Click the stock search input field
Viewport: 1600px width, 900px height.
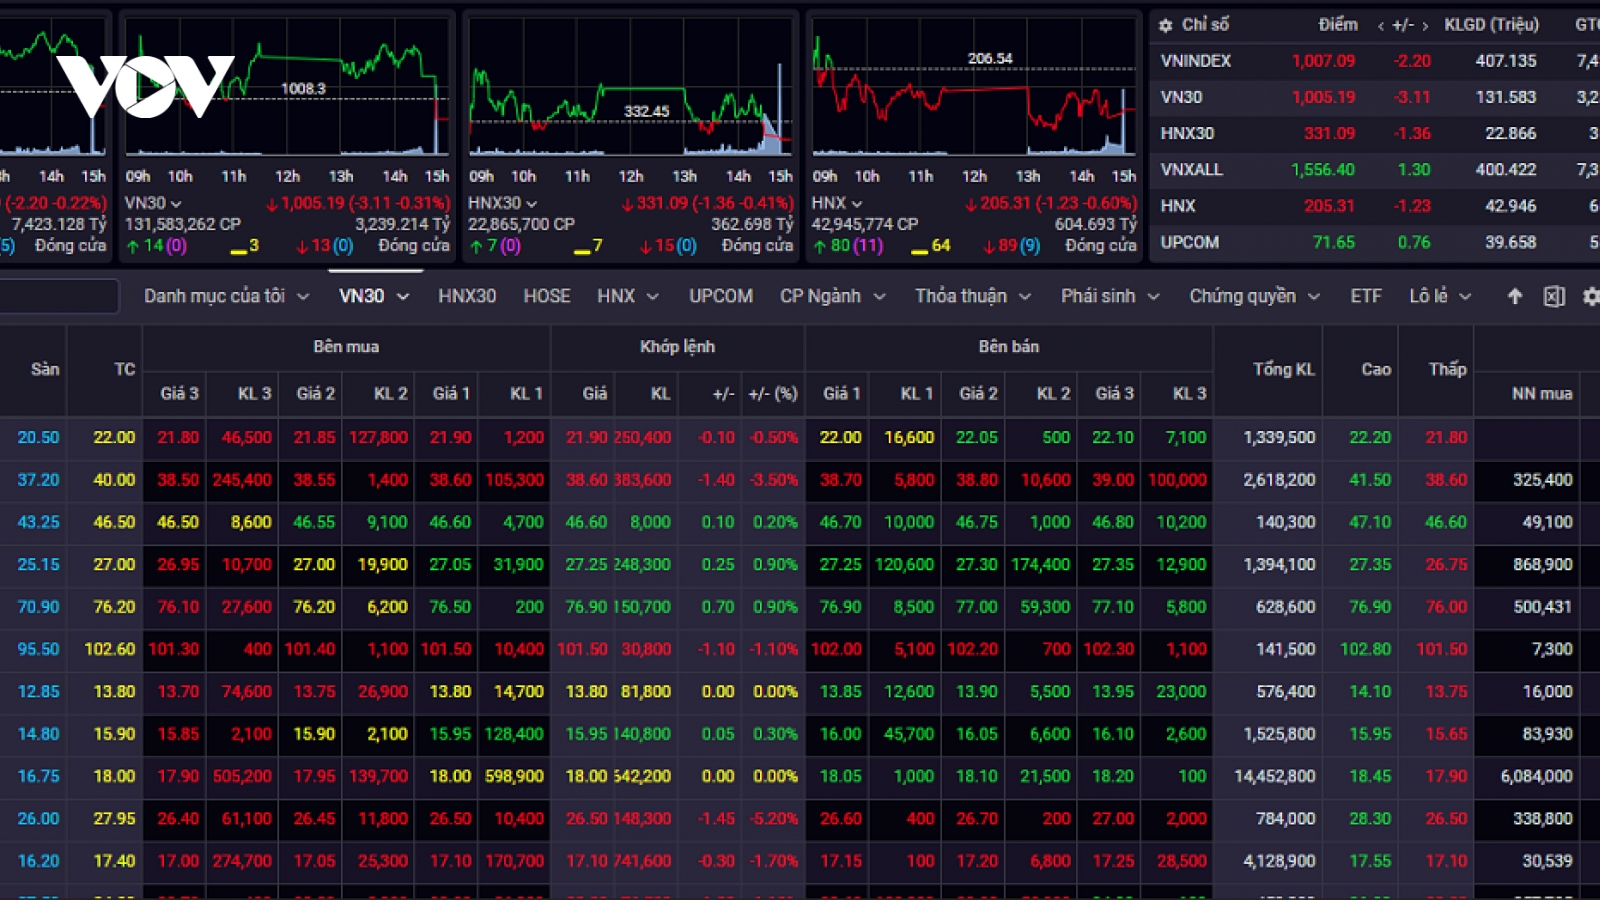[59, 296]
